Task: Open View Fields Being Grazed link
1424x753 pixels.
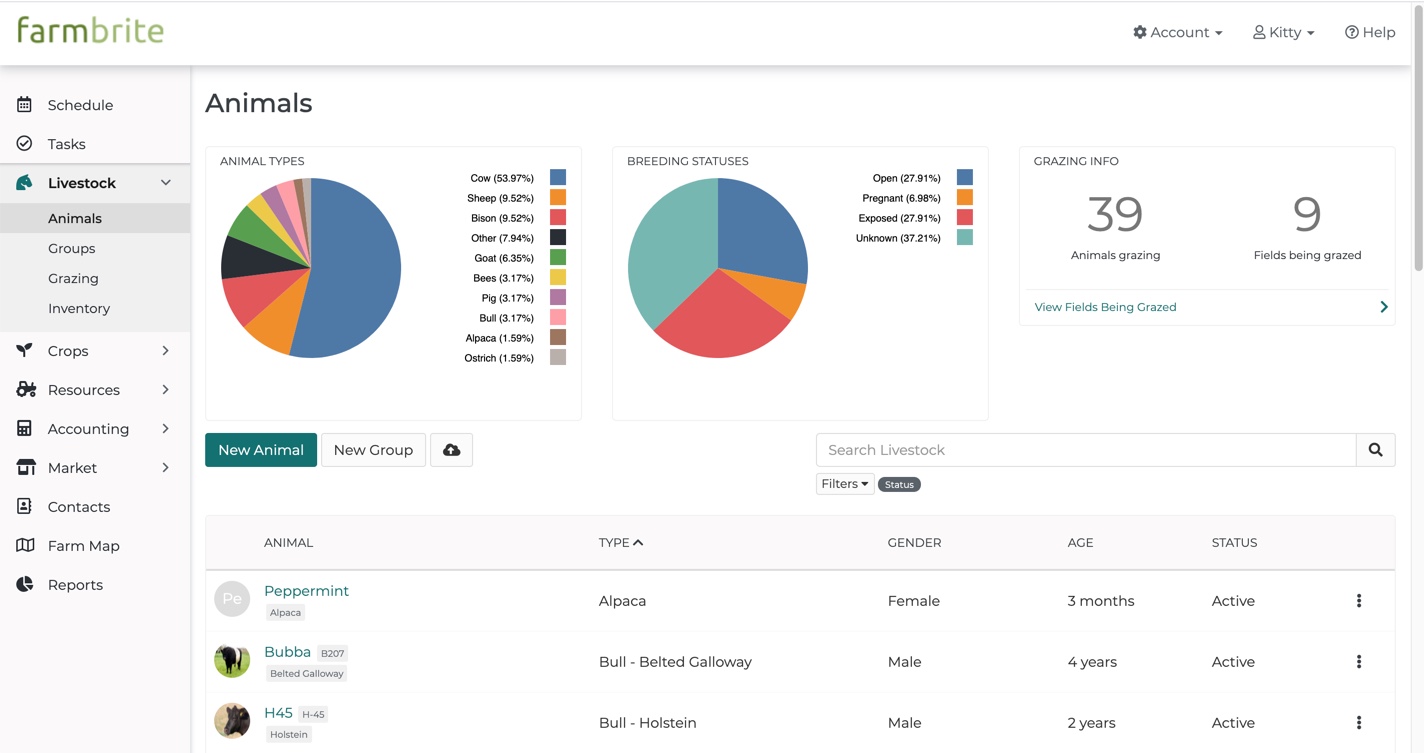Action: click(x=1105, y=307)
